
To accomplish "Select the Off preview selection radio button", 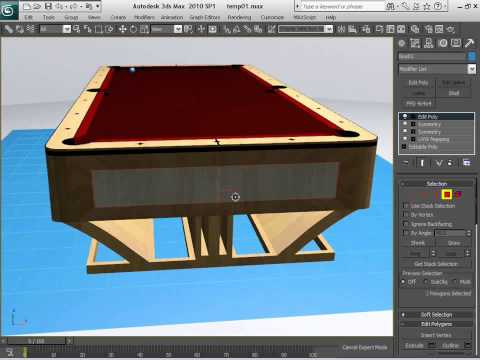I will coord(403,282).
